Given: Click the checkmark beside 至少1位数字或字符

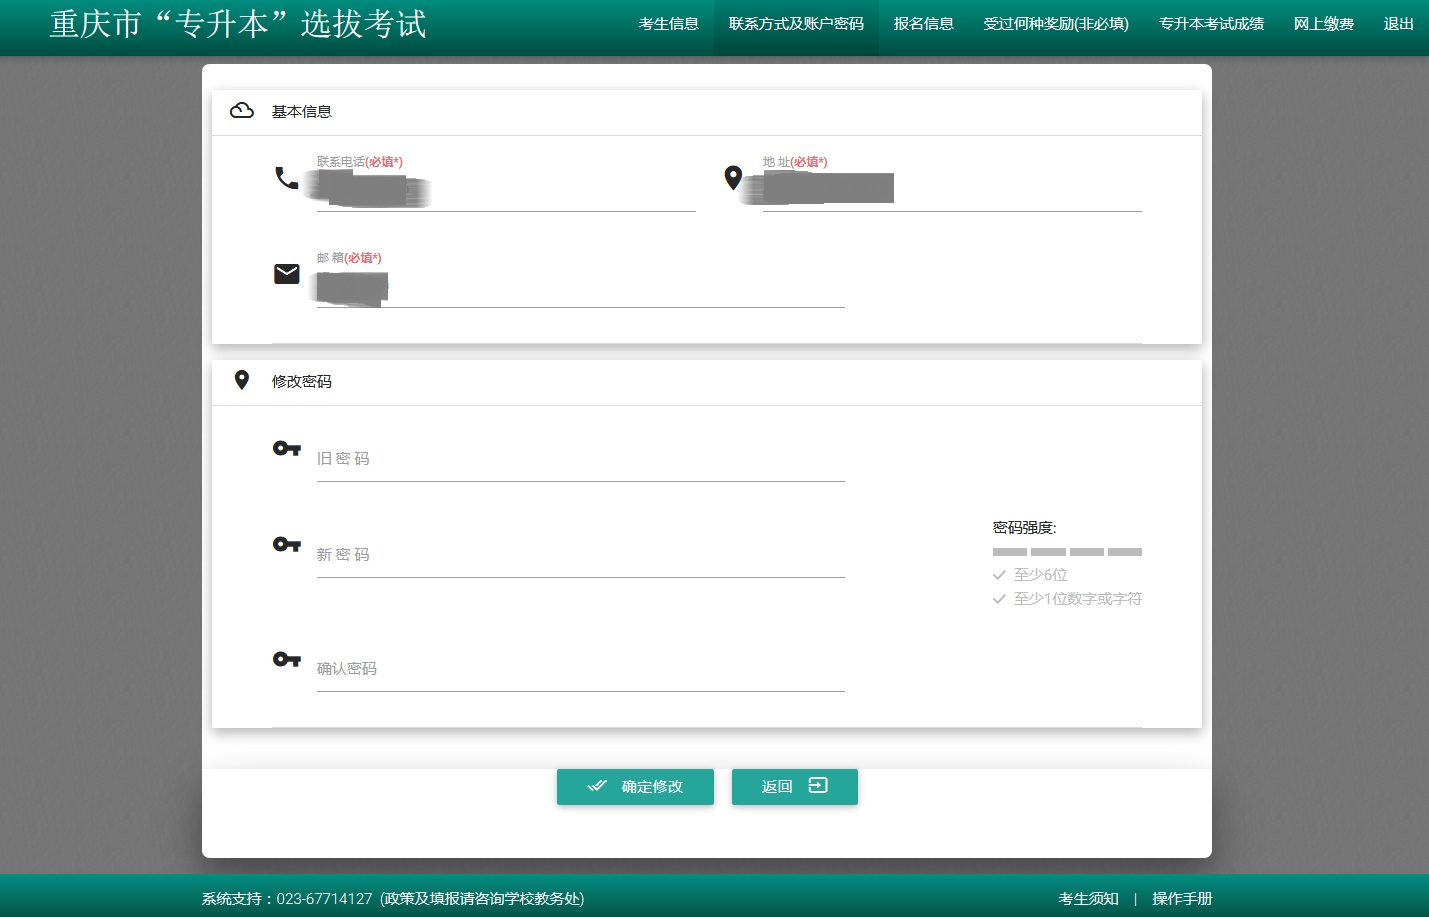Looking at the screenshot, I should 999,599.
